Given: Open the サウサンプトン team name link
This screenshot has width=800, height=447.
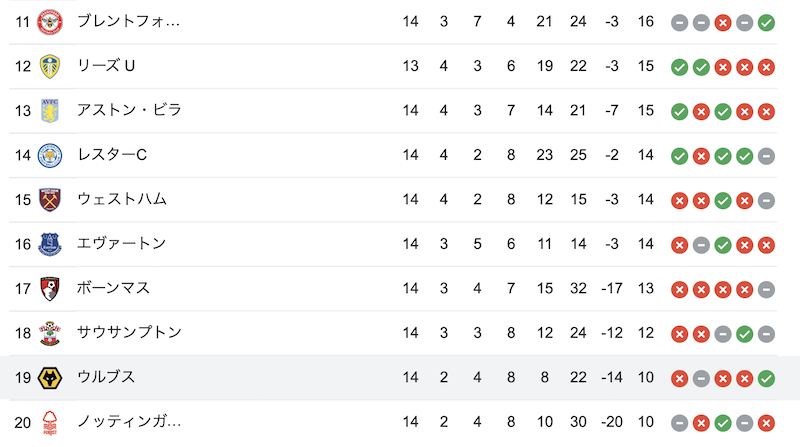Looking at the screenshot, I should click(129, 333).
